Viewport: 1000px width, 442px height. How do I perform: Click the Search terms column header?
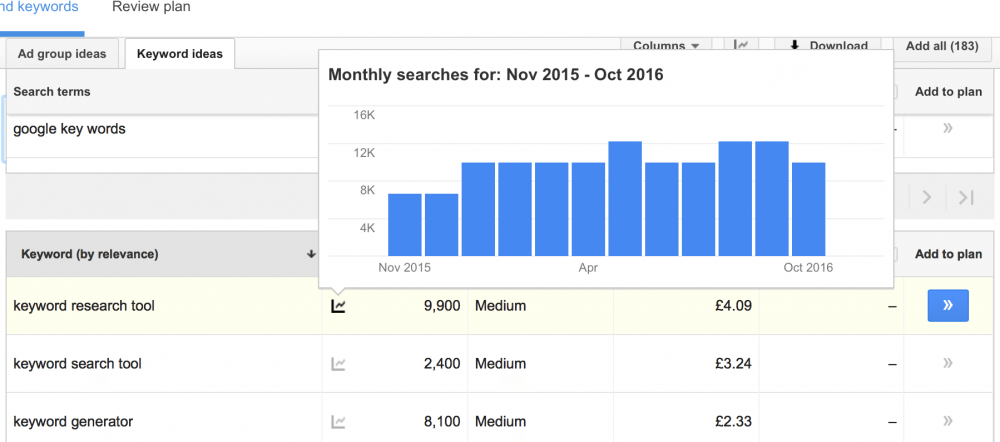[x=52, y=92]
